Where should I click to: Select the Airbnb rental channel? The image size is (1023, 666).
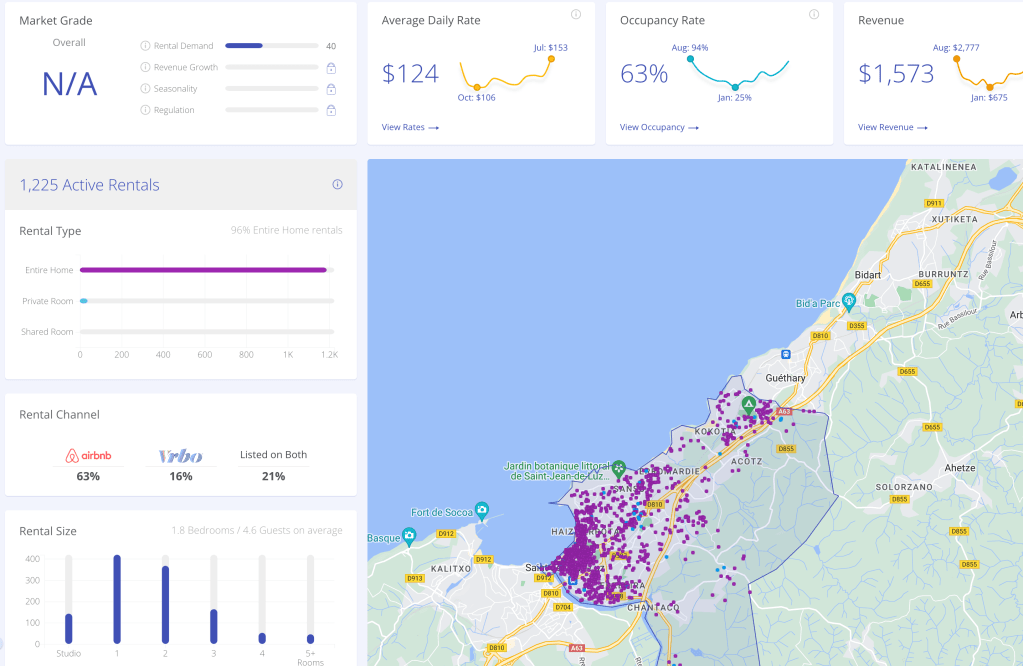(x=88, y=456)
